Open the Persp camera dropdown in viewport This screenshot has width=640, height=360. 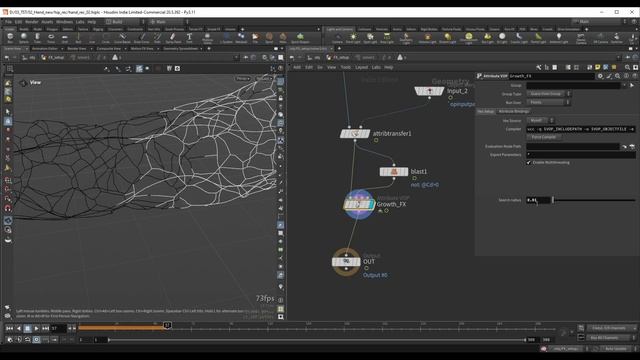(x=243, y=78)
